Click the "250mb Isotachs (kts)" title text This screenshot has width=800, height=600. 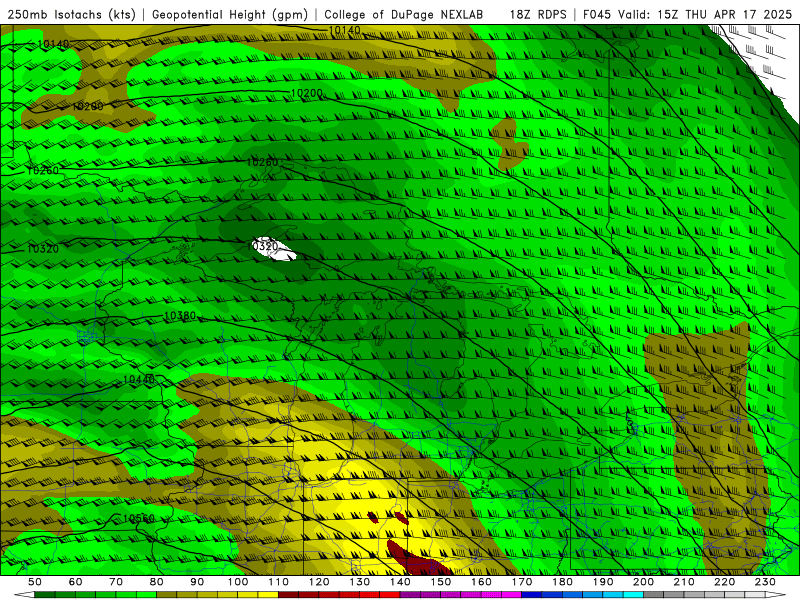click(x=71, y=15)
